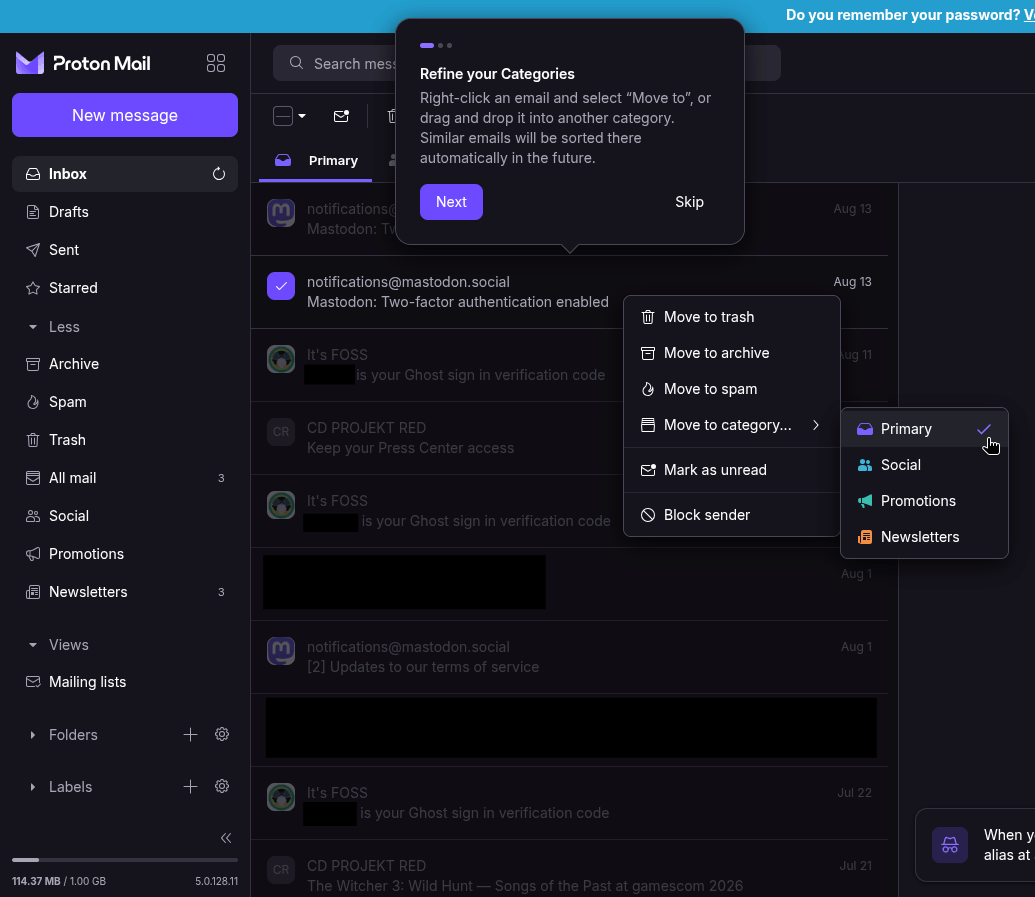Pick Social category in submenu
Viewport: 1035px width, 897px height.
coord(924,465)
